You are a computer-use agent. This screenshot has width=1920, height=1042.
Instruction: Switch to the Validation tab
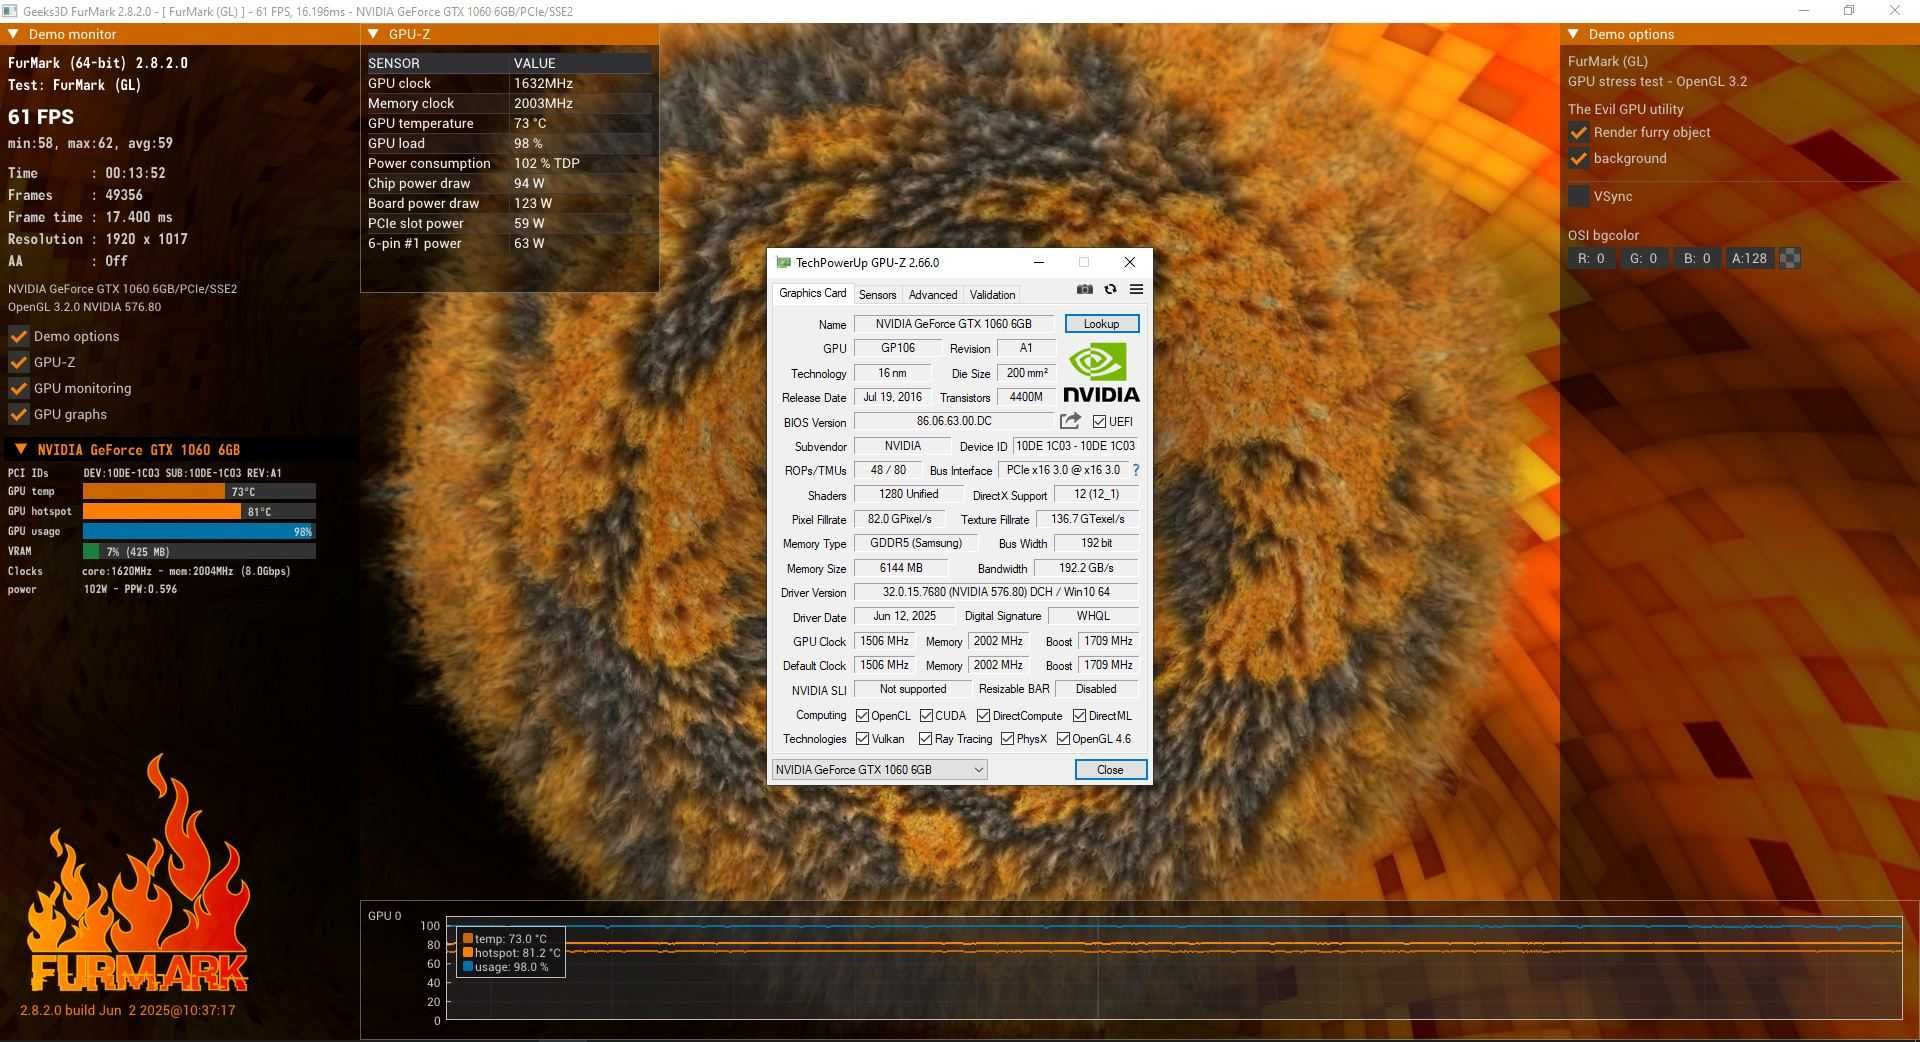[992, 295]
